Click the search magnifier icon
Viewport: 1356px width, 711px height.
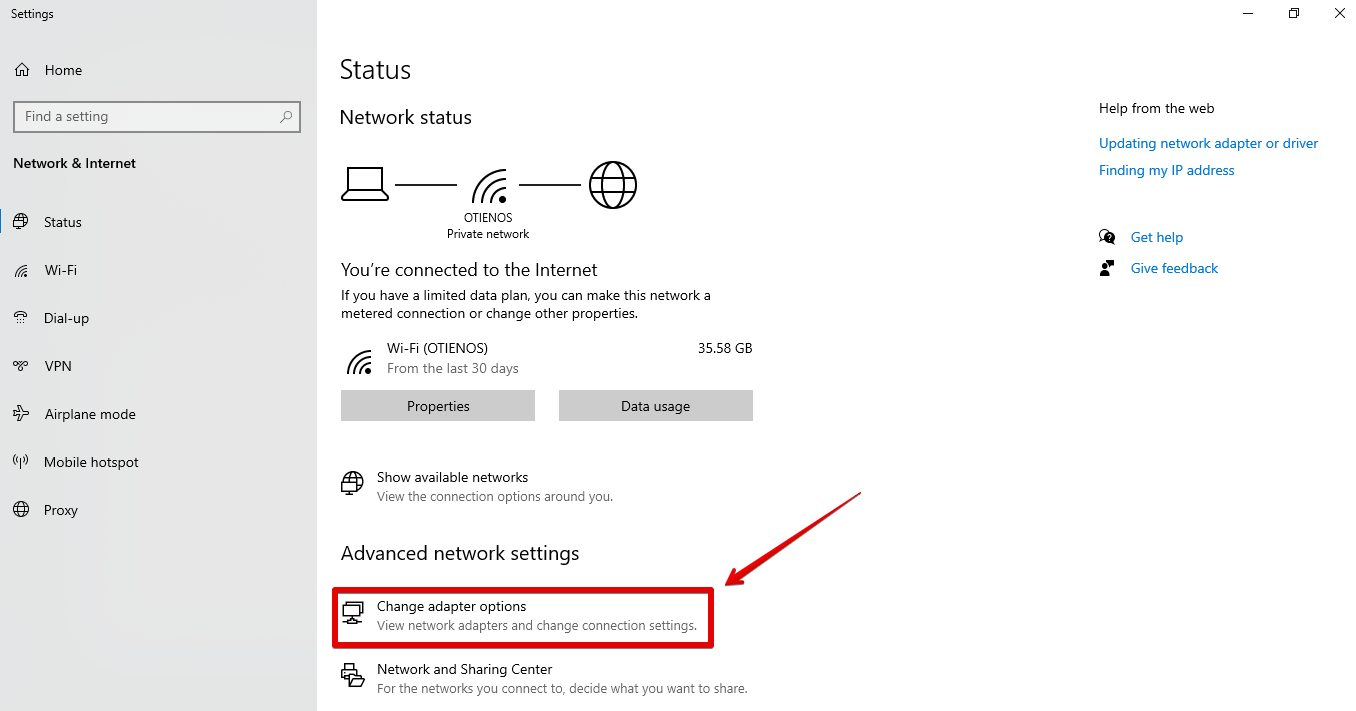[286, 117]
